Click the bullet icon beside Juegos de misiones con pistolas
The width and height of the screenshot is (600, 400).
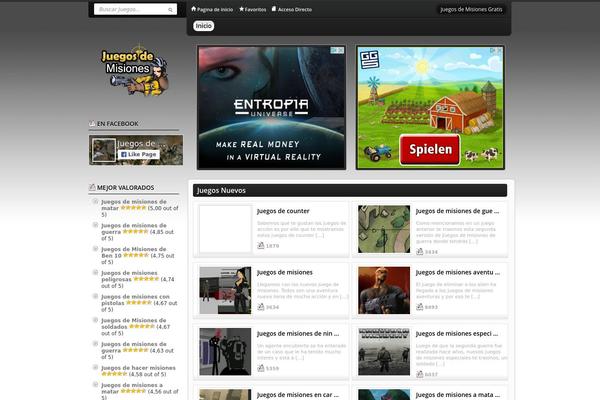(x=95, y=296)
